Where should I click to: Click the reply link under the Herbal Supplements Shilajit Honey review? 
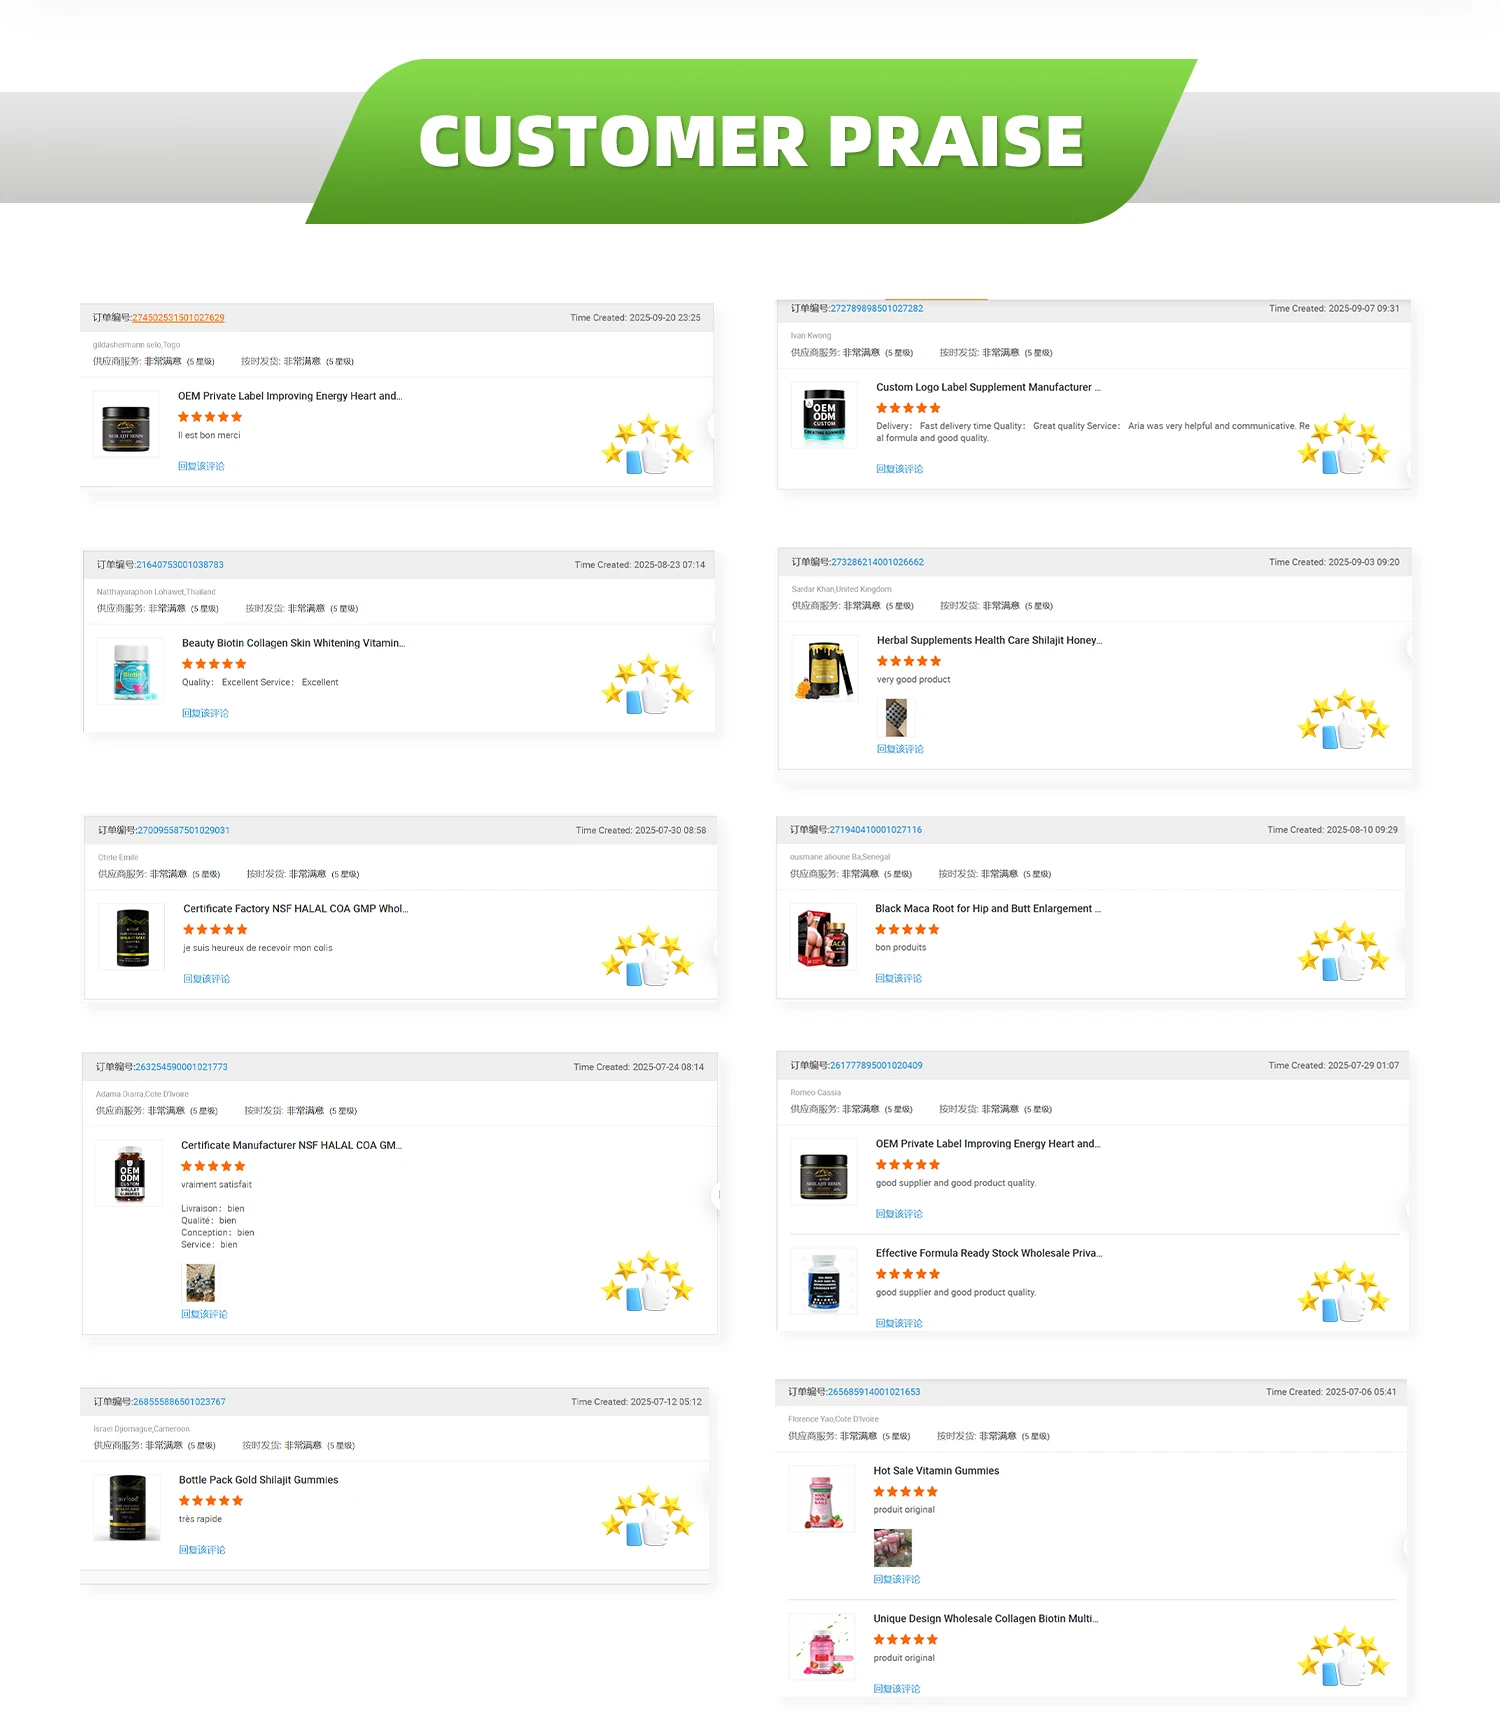pos(898,748)
